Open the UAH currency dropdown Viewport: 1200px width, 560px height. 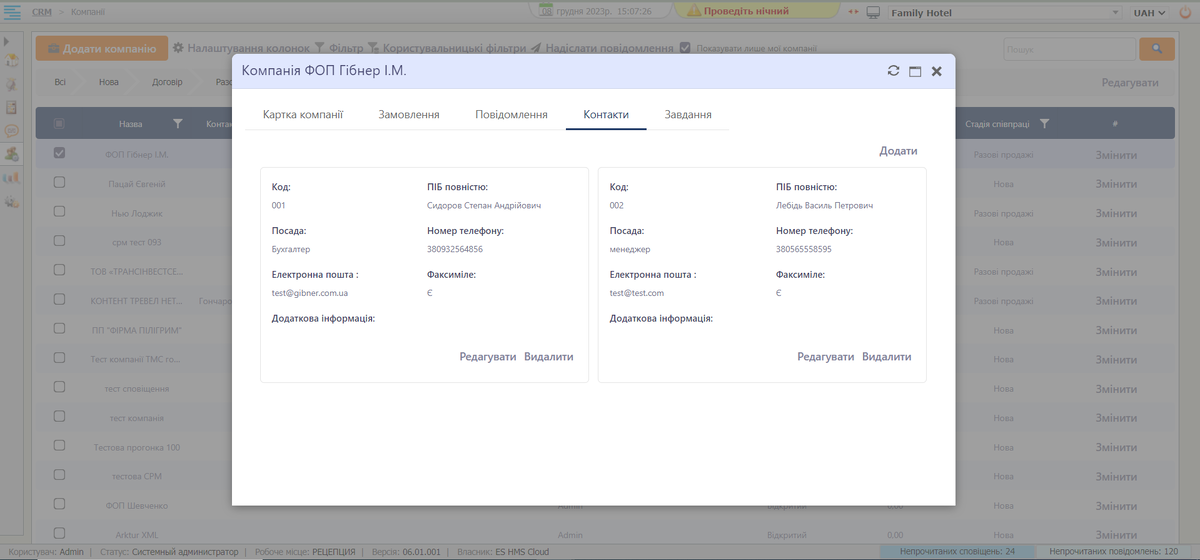pyautogui.click(x=1149, y=12)
